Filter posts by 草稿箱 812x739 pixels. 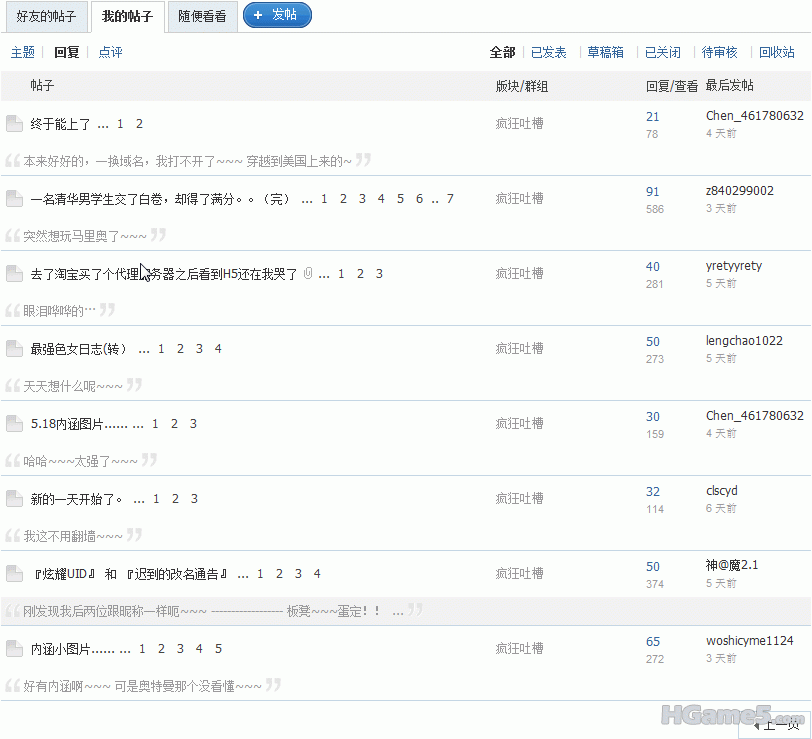point(605,52)
